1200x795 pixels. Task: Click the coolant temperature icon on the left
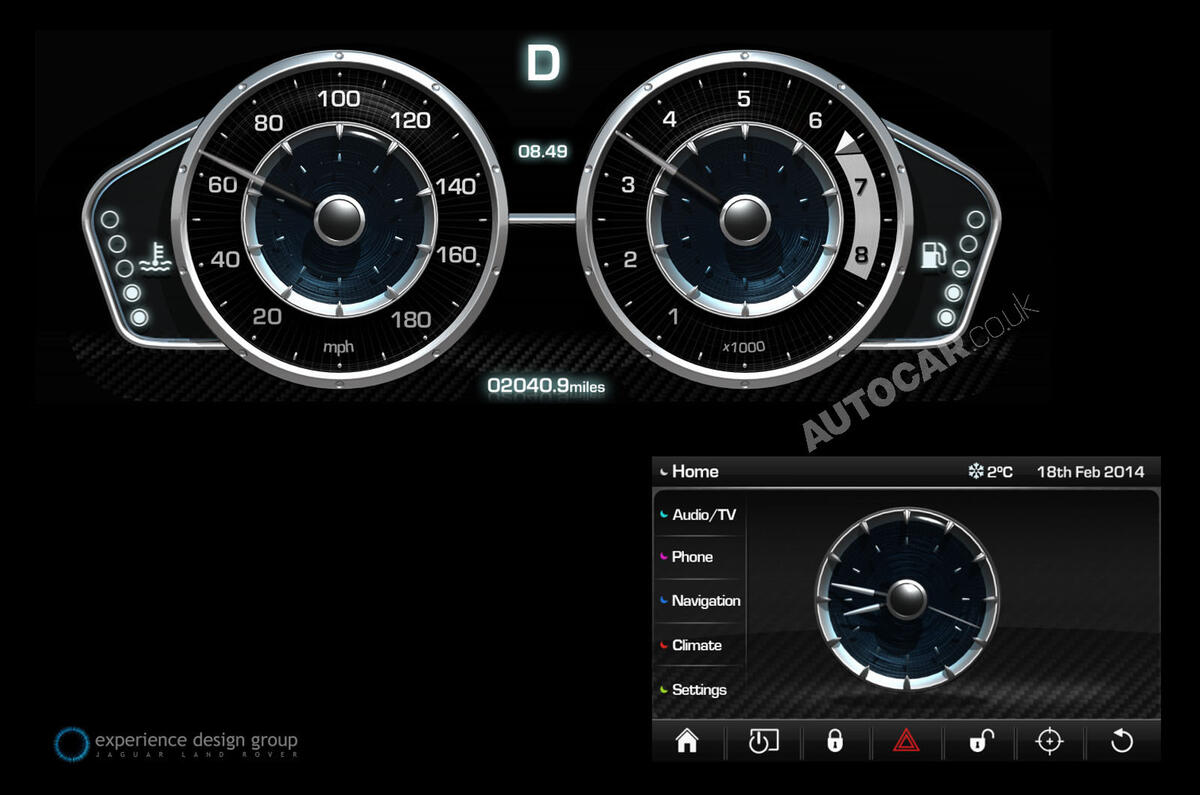(x=155, y=262)
